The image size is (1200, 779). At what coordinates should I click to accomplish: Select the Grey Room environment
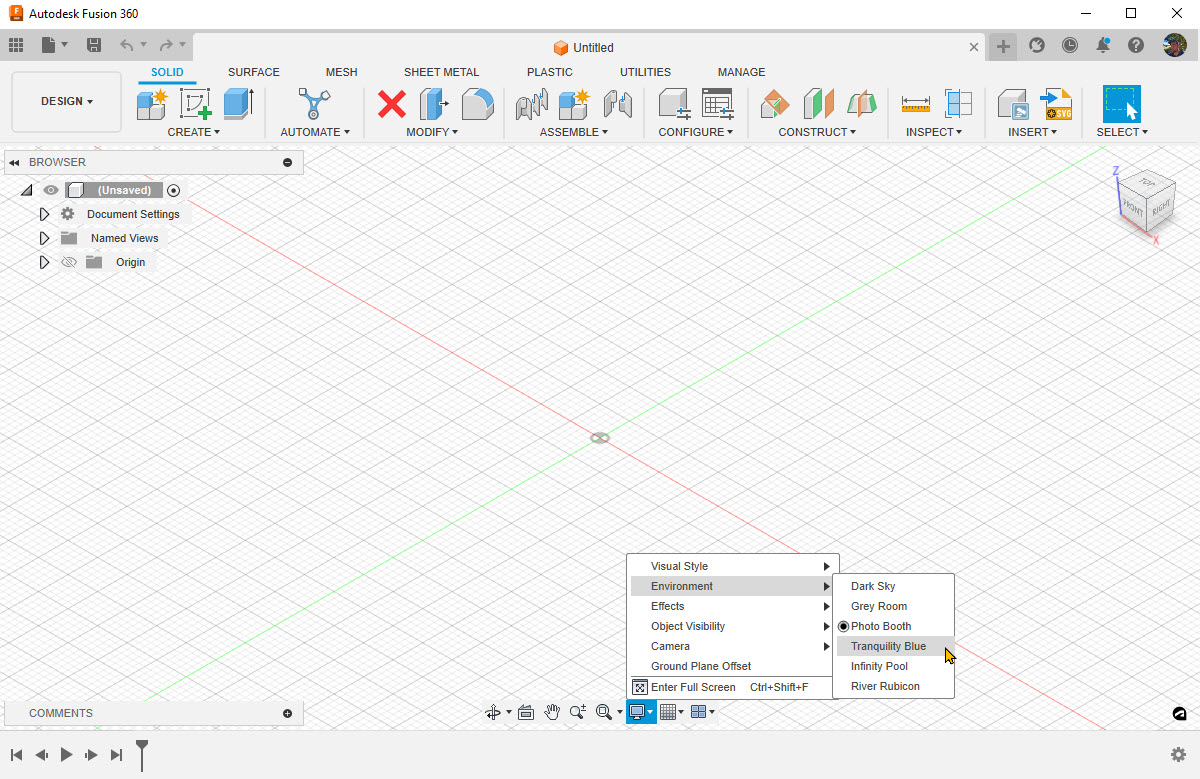pyautogui.click(x=879, y=606)
